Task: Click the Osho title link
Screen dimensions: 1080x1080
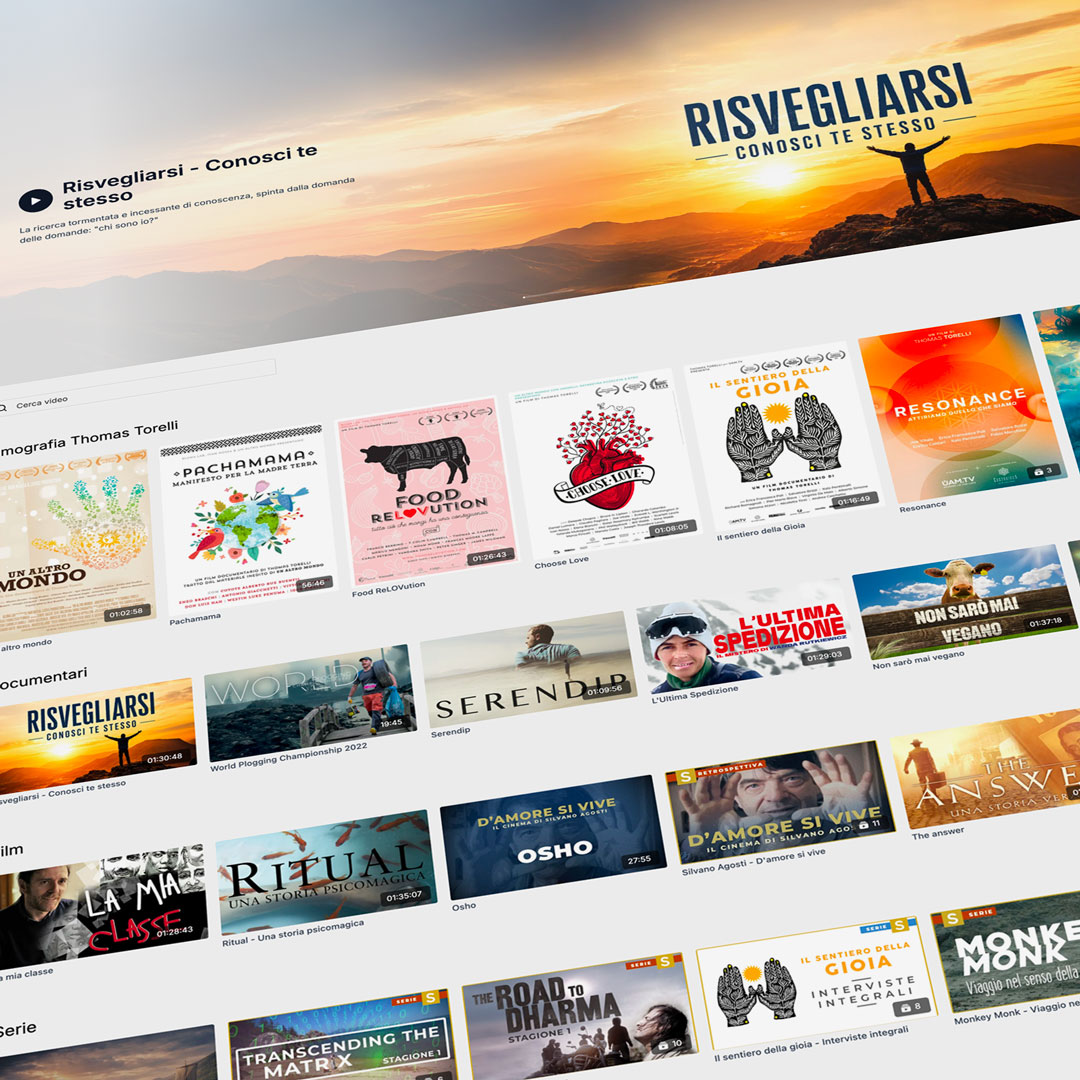Action: tap(464, 906)
